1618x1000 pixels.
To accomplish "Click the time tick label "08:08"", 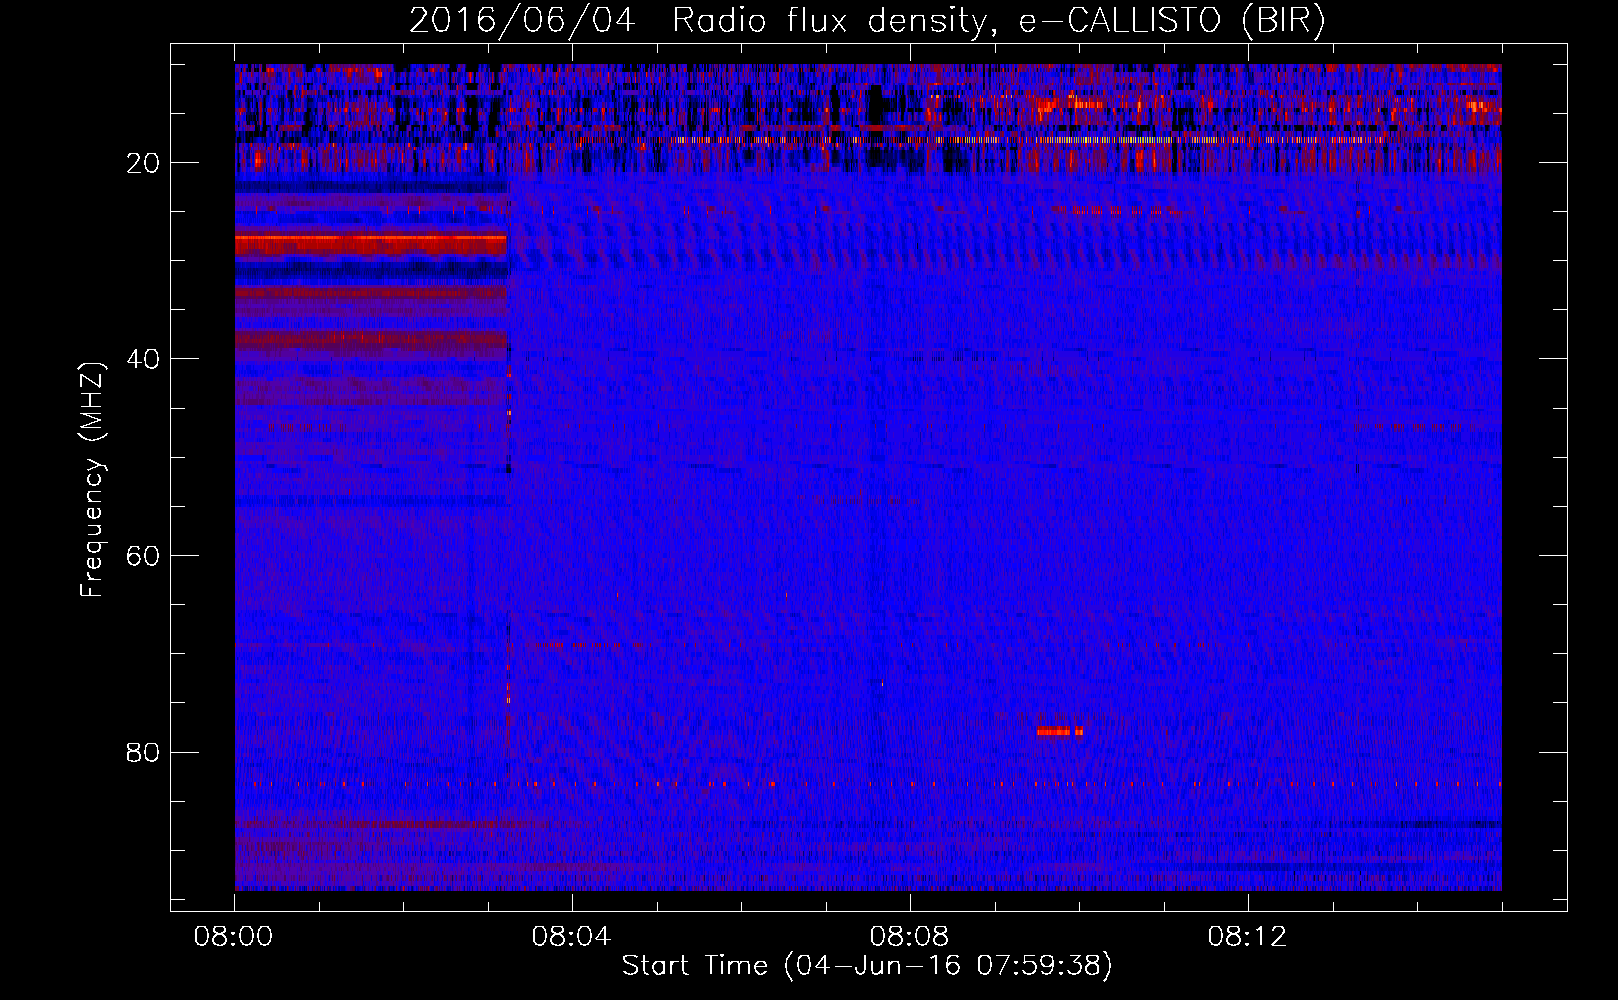I will 910,937.
